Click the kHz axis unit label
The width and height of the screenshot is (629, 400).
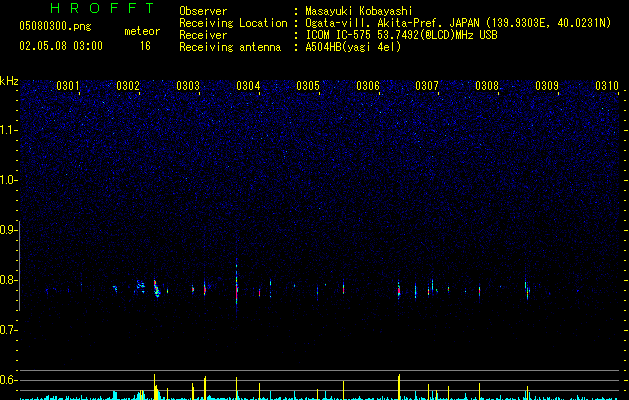click(x=9, y=81)
